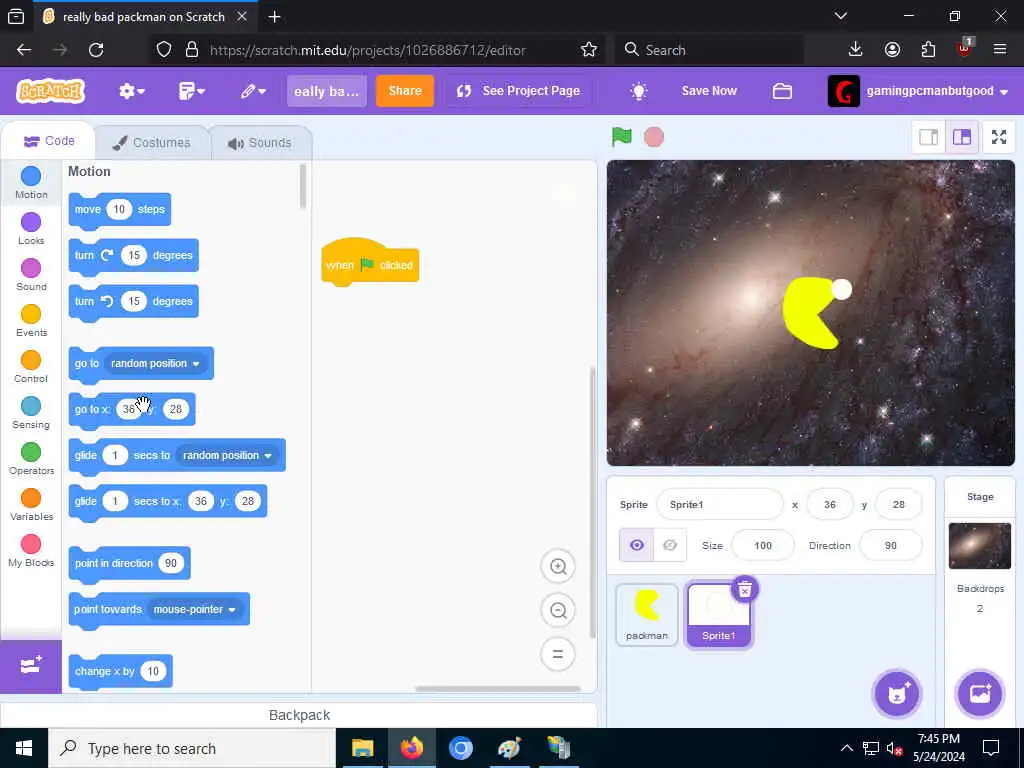Image resolution: width=1024 pixels, height=768 pixels.
Task: Select Variables block category
Action: pyautogui.click(x=31, y=505)
